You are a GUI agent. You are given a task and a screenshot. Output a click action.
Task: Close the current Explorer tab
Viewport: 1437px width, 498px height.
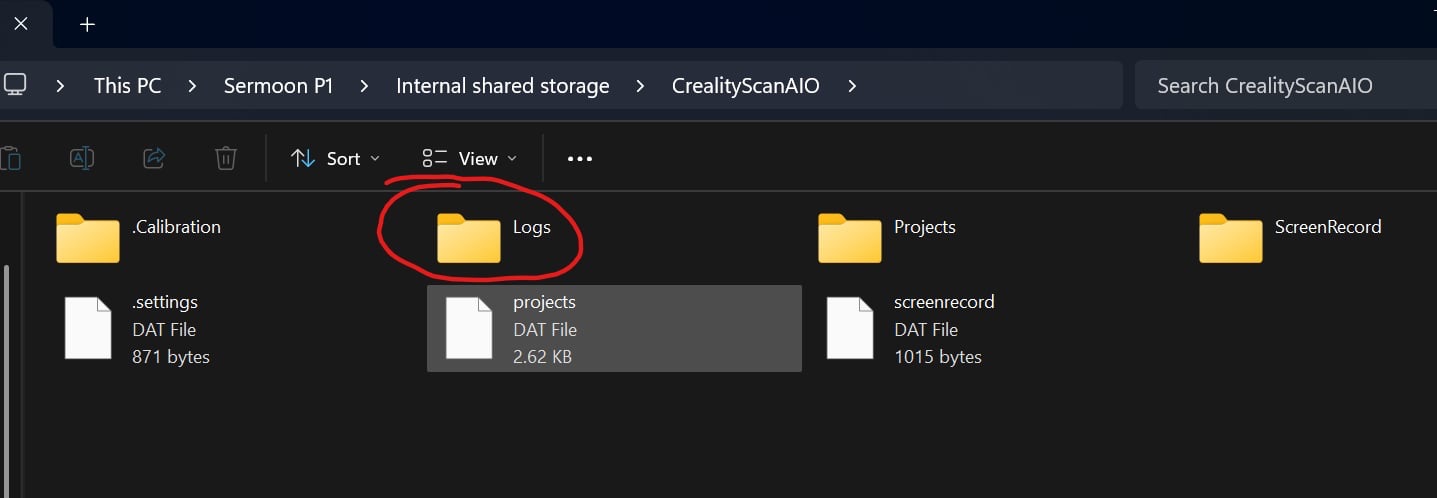click(20, 24)
